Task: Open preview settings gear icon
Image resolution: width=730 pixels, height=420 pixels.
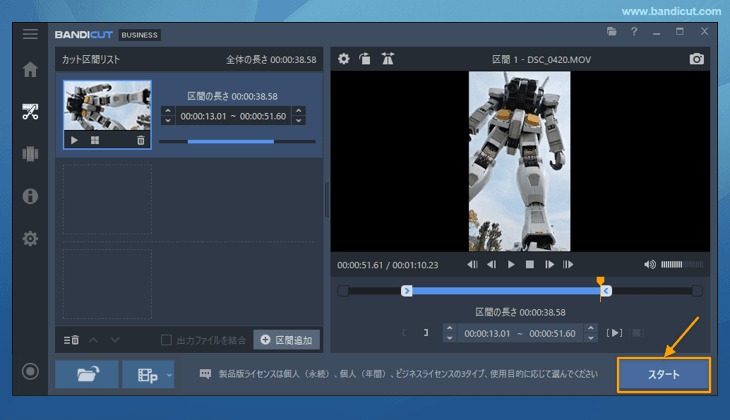Action: 344,59
